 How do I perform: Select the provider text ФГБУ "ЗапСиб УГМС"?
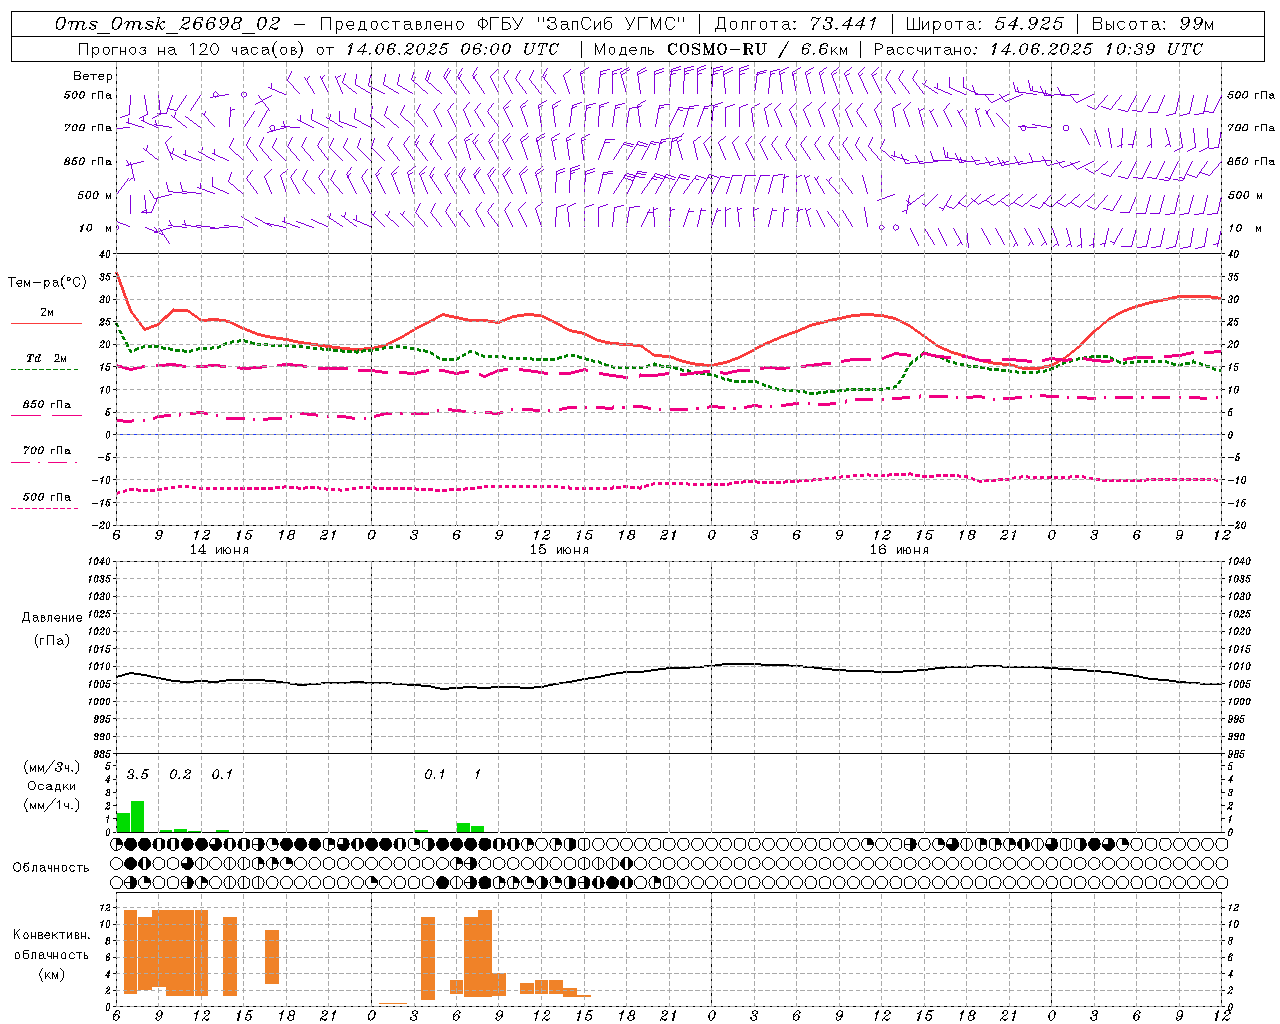coord(581,24)
